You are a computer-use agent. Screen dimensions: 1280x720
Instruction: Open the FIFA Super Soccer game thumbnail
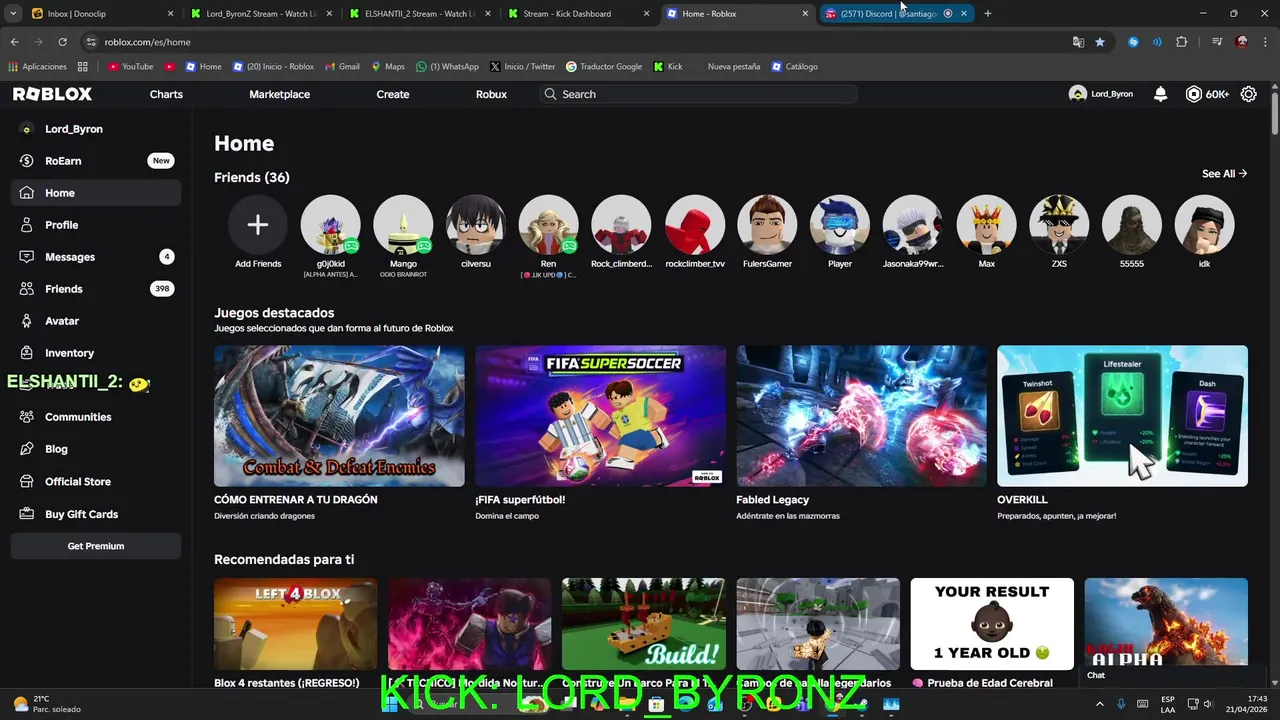(x=601, y=416)
